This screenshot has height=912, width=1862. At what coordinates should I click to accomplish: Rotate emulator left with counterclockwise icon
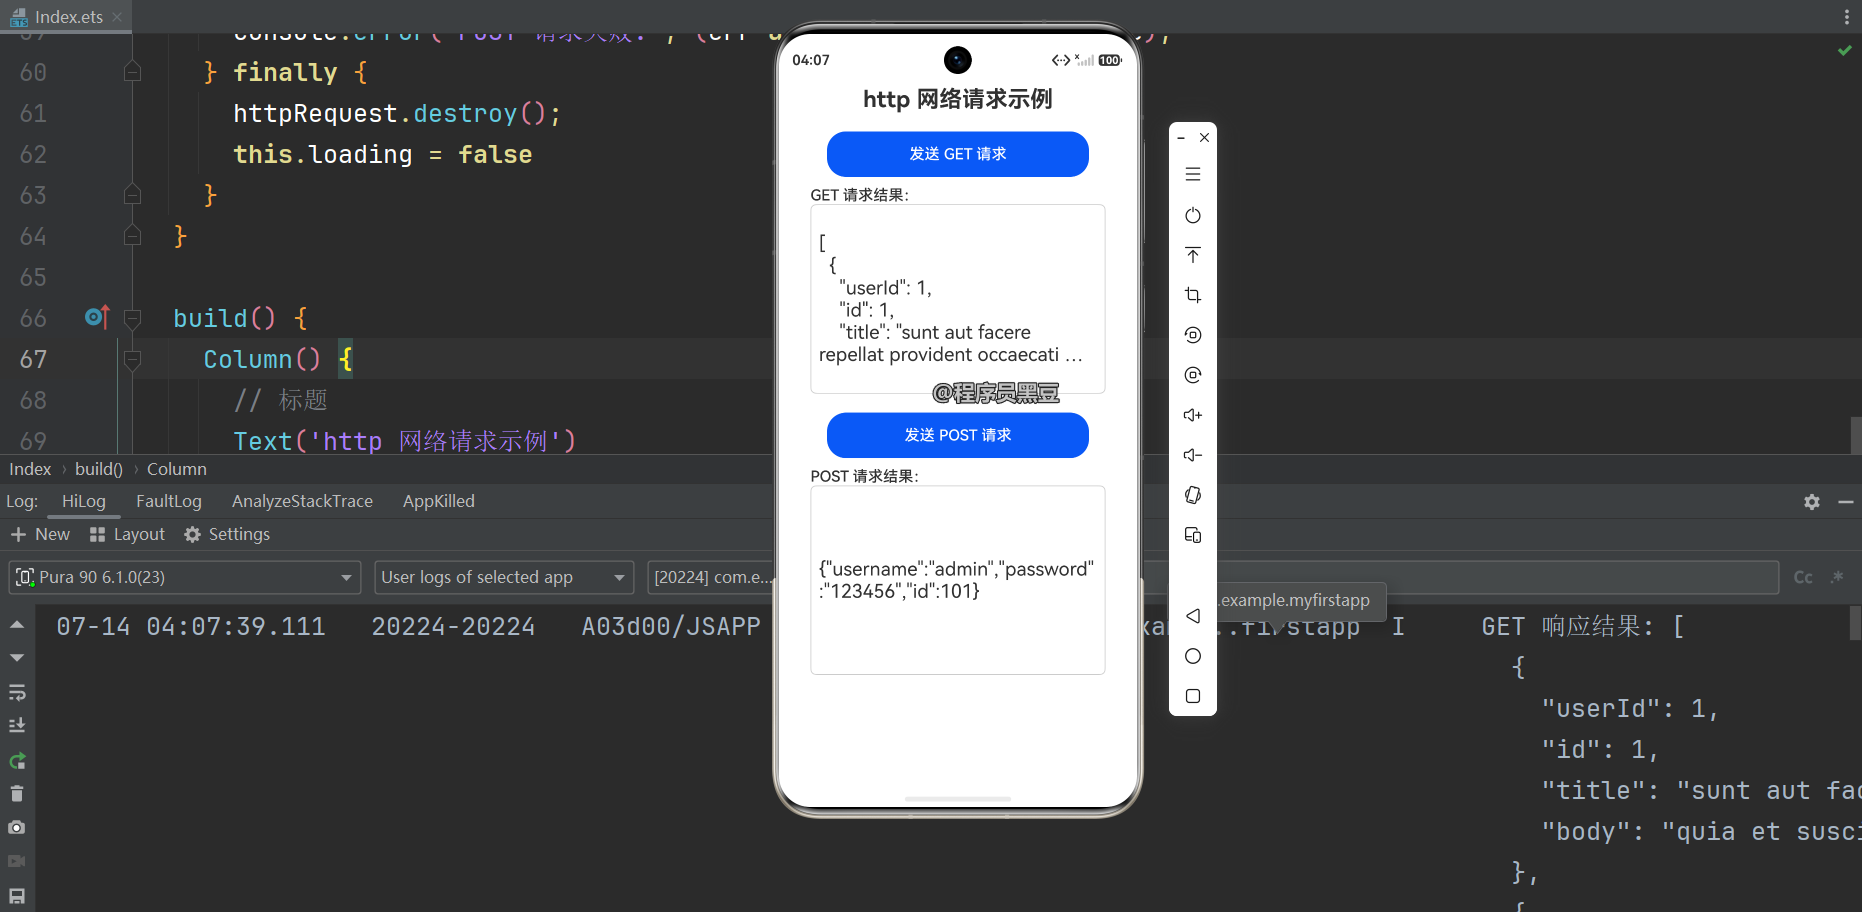(x=1193, y=335)
